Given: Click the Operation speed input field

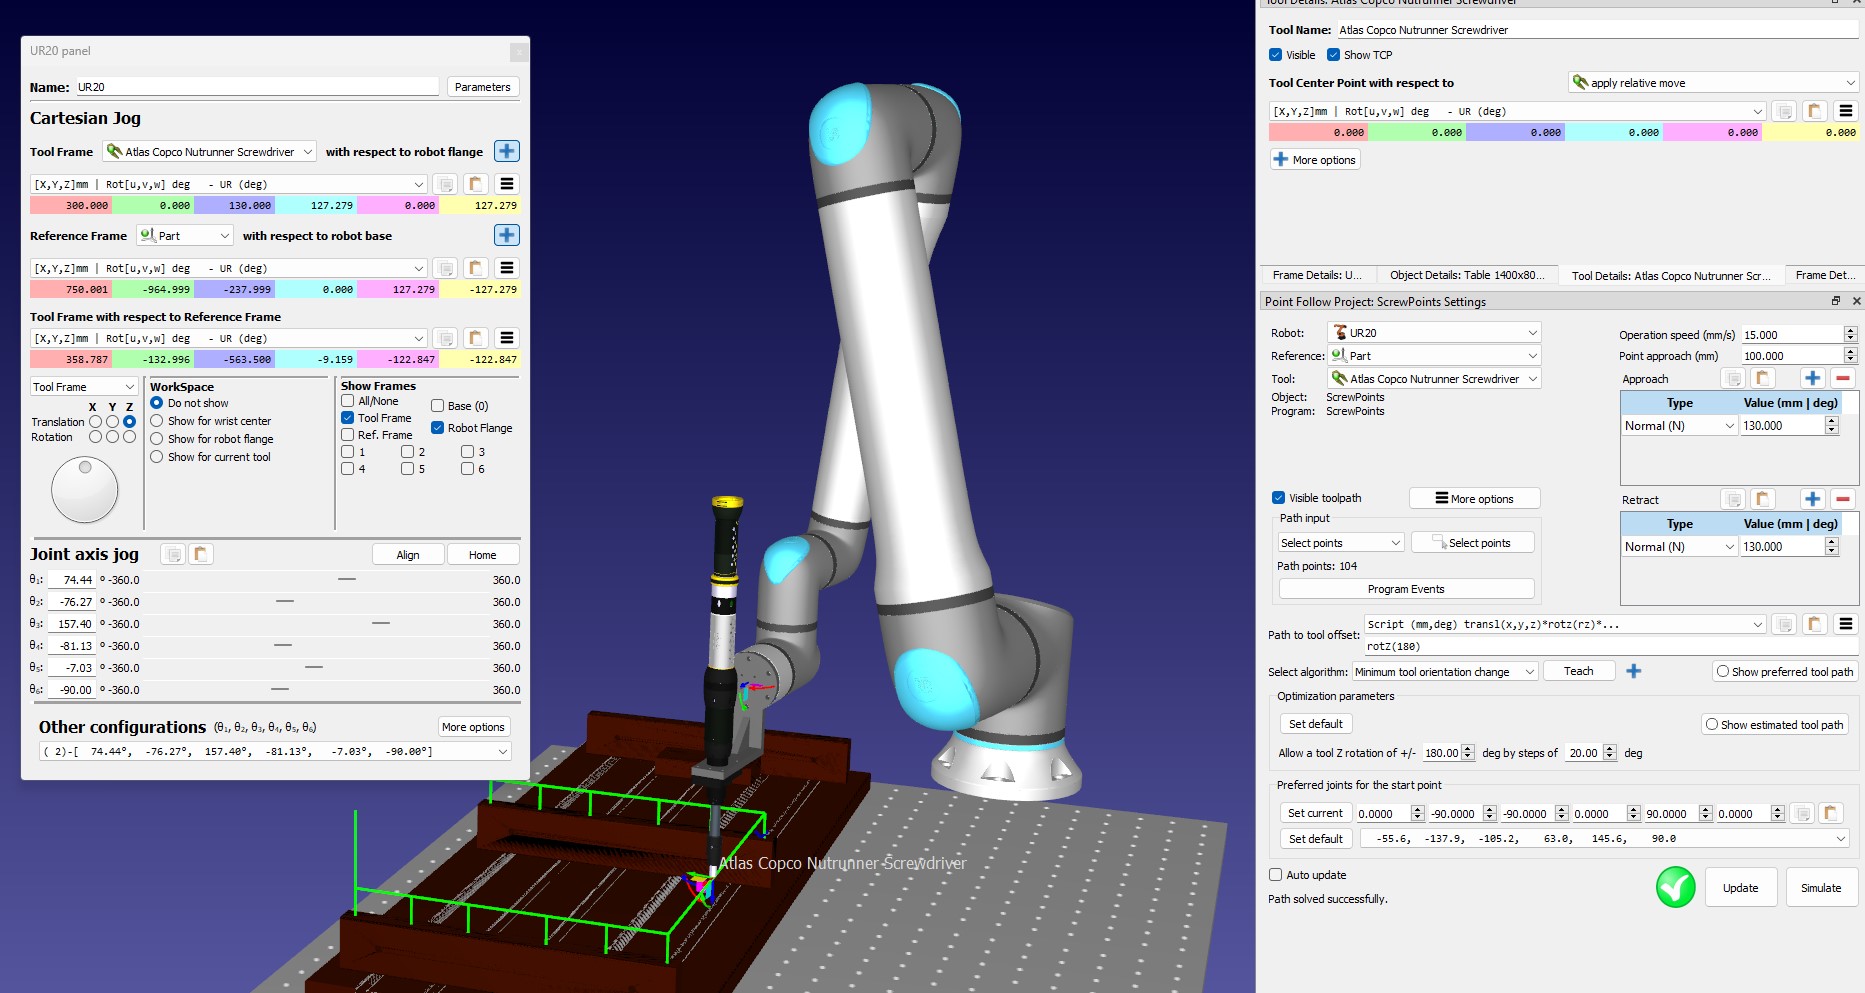Looking at the screenshot, I should [1790, 335].
